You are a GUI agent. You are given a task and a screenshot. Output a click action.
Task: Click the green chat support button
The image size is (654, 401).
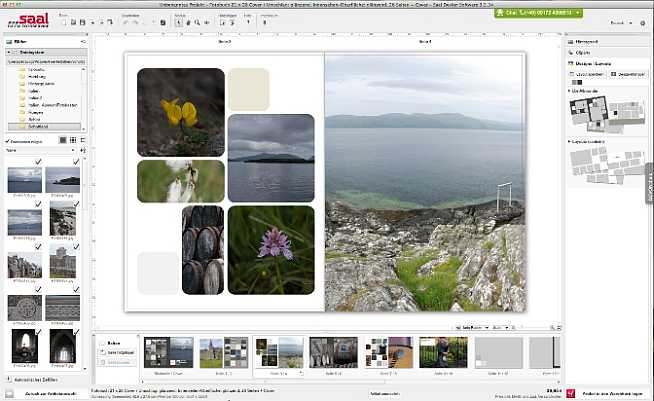point(538,13)
